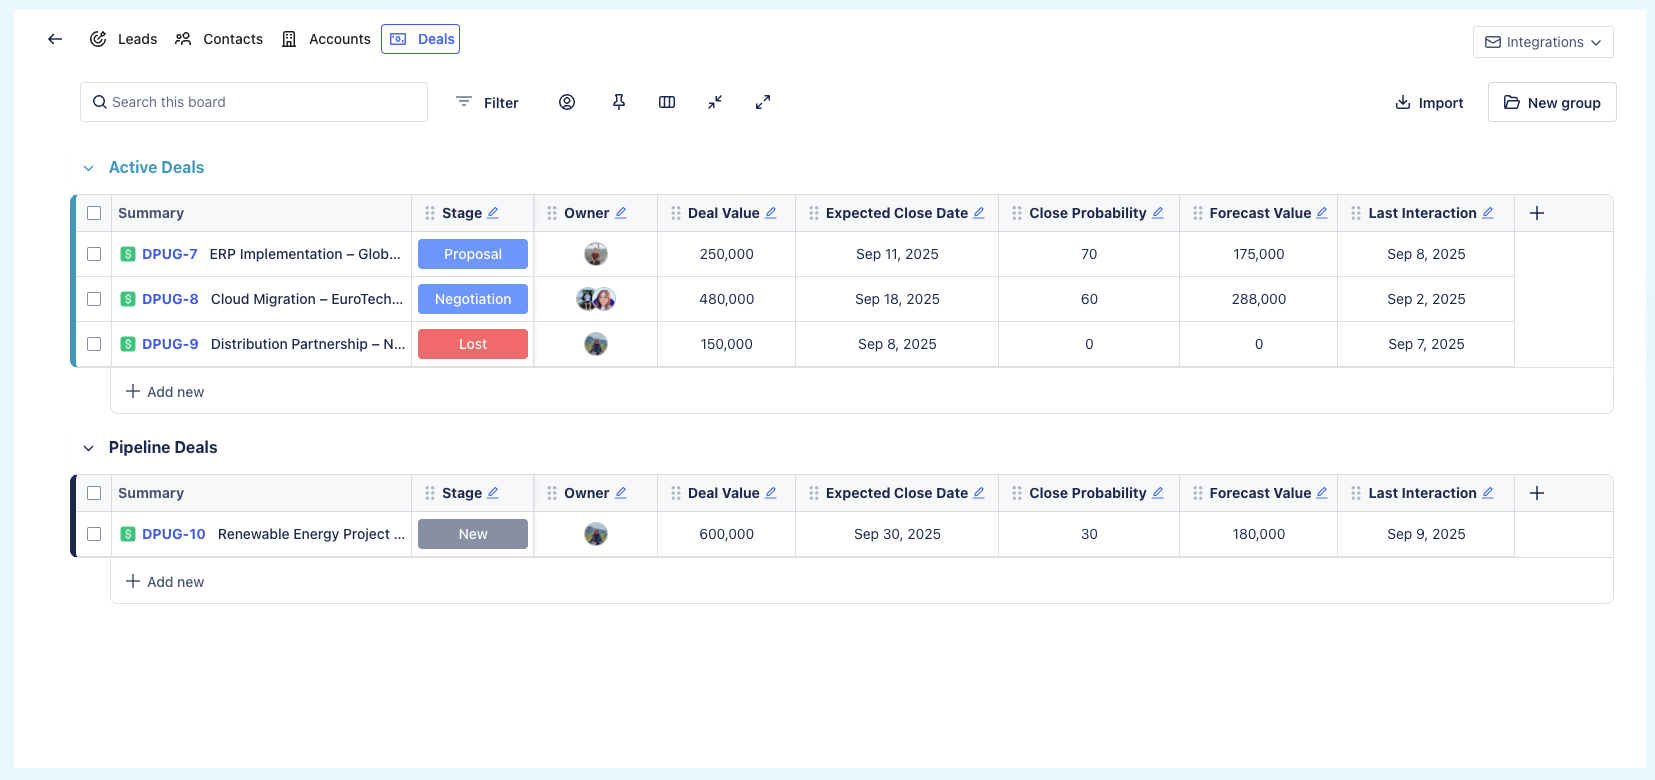This screenshot has width=1655, height=780.
Task: Add column to Active Deals table
Action: click(x=1537, y=213)
